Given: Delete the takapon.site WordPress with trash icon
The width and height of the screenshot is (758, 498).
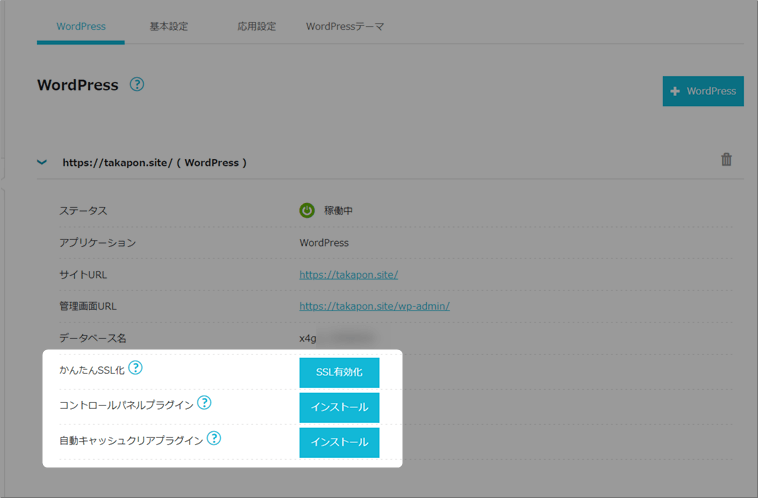Looking at the screenshot, I should point(726,160).
